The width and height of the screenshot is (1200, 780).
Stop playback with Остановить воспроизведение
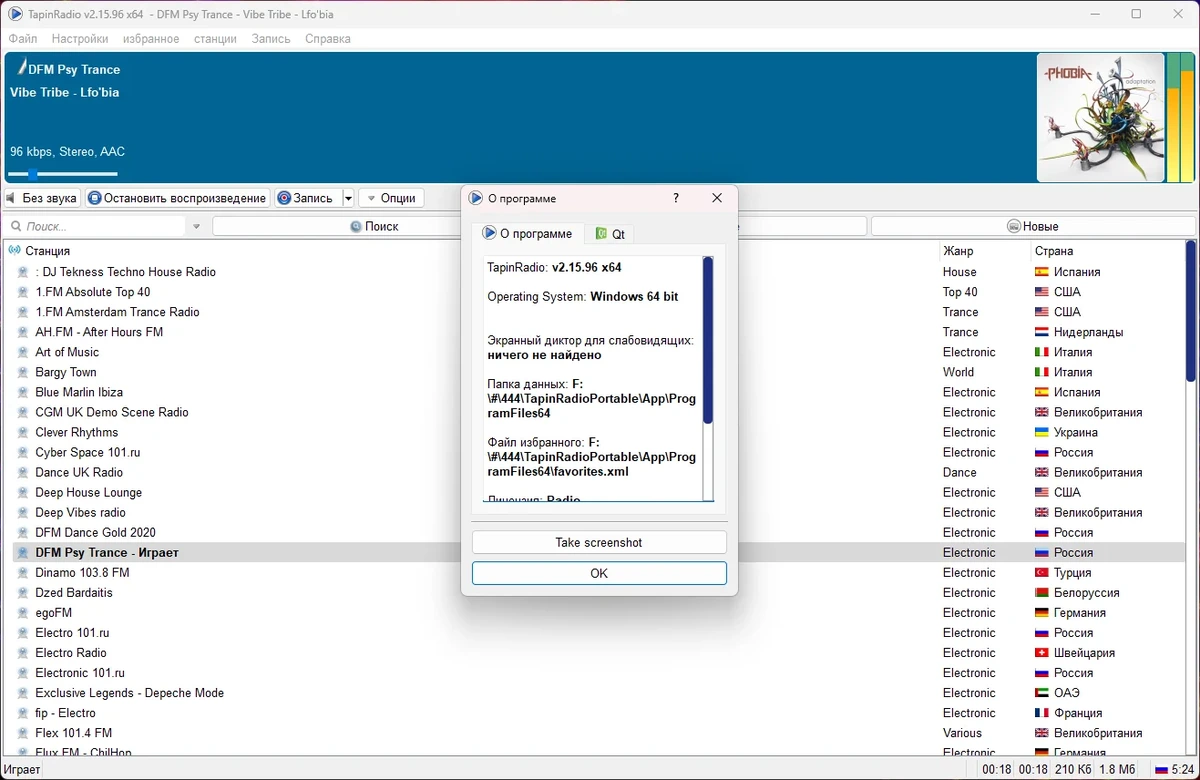178,198
